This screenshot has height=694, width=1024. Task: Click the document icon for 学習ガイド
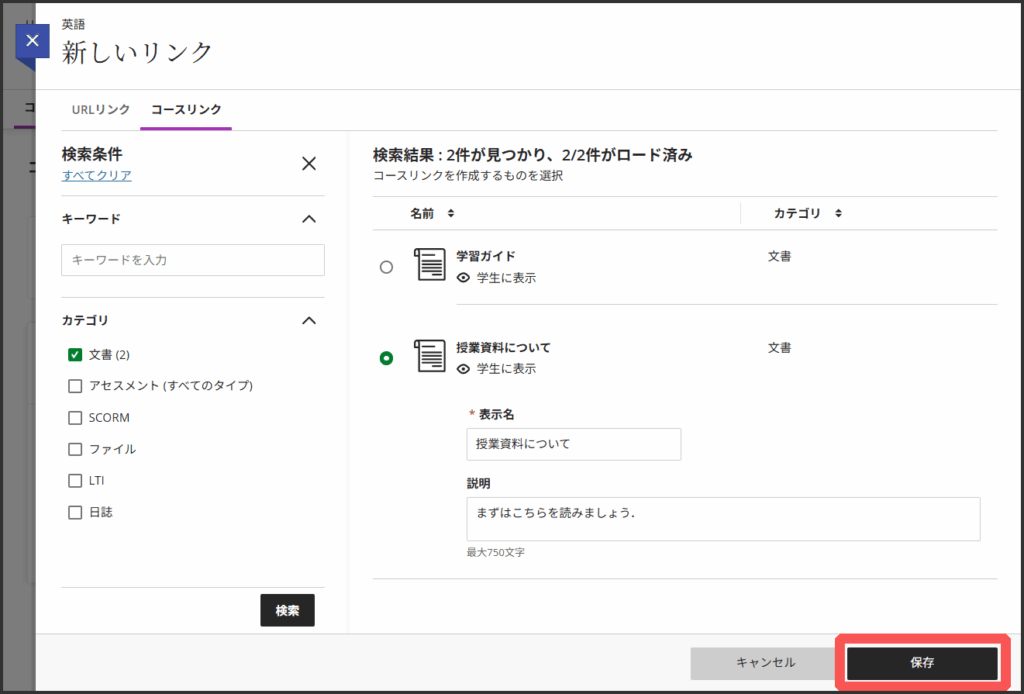[430, 265]
